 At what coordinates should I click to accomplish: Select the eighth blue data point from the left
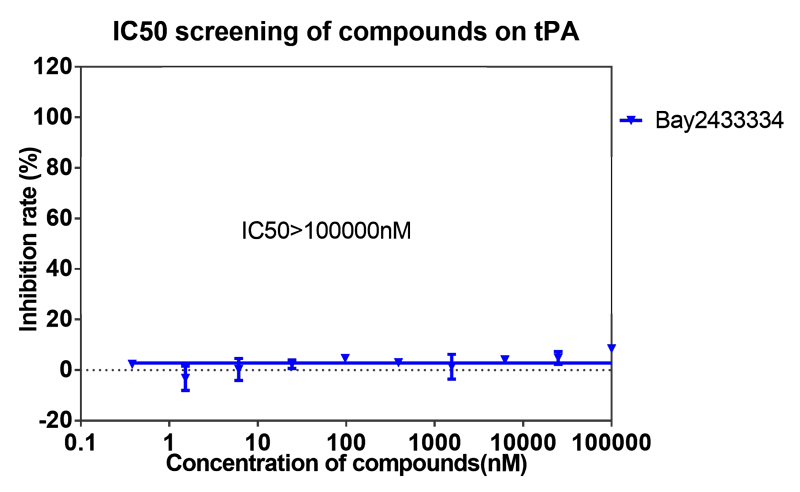click(x=505, y=359)
